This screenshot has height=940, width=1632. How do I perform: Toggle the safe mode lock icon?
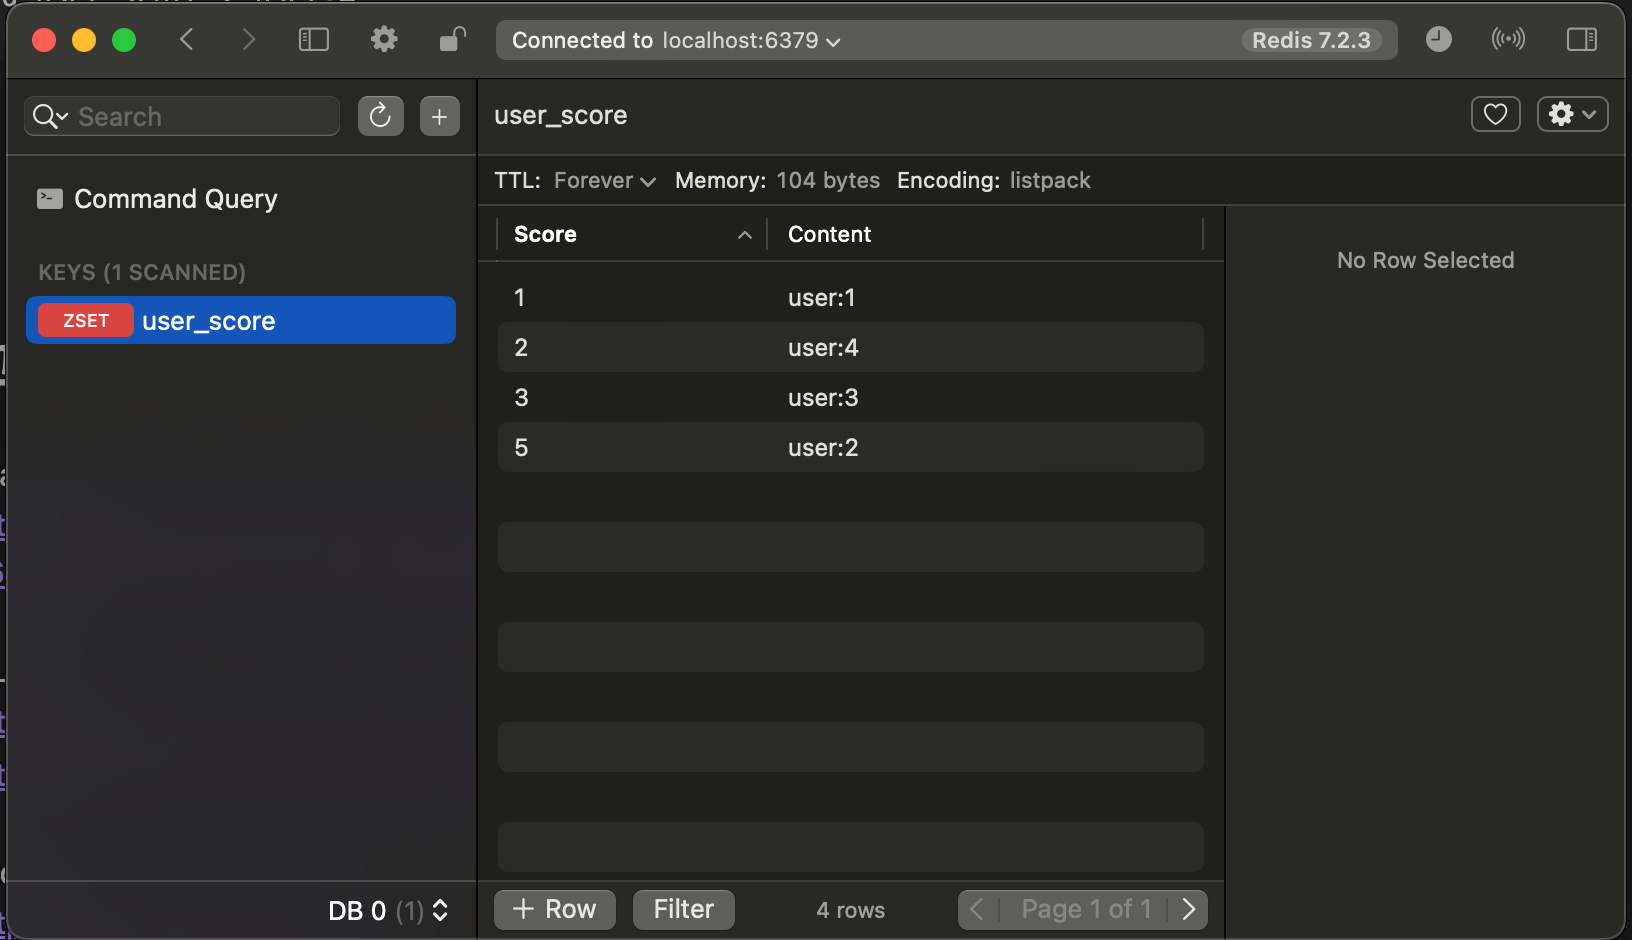(452, 40)
